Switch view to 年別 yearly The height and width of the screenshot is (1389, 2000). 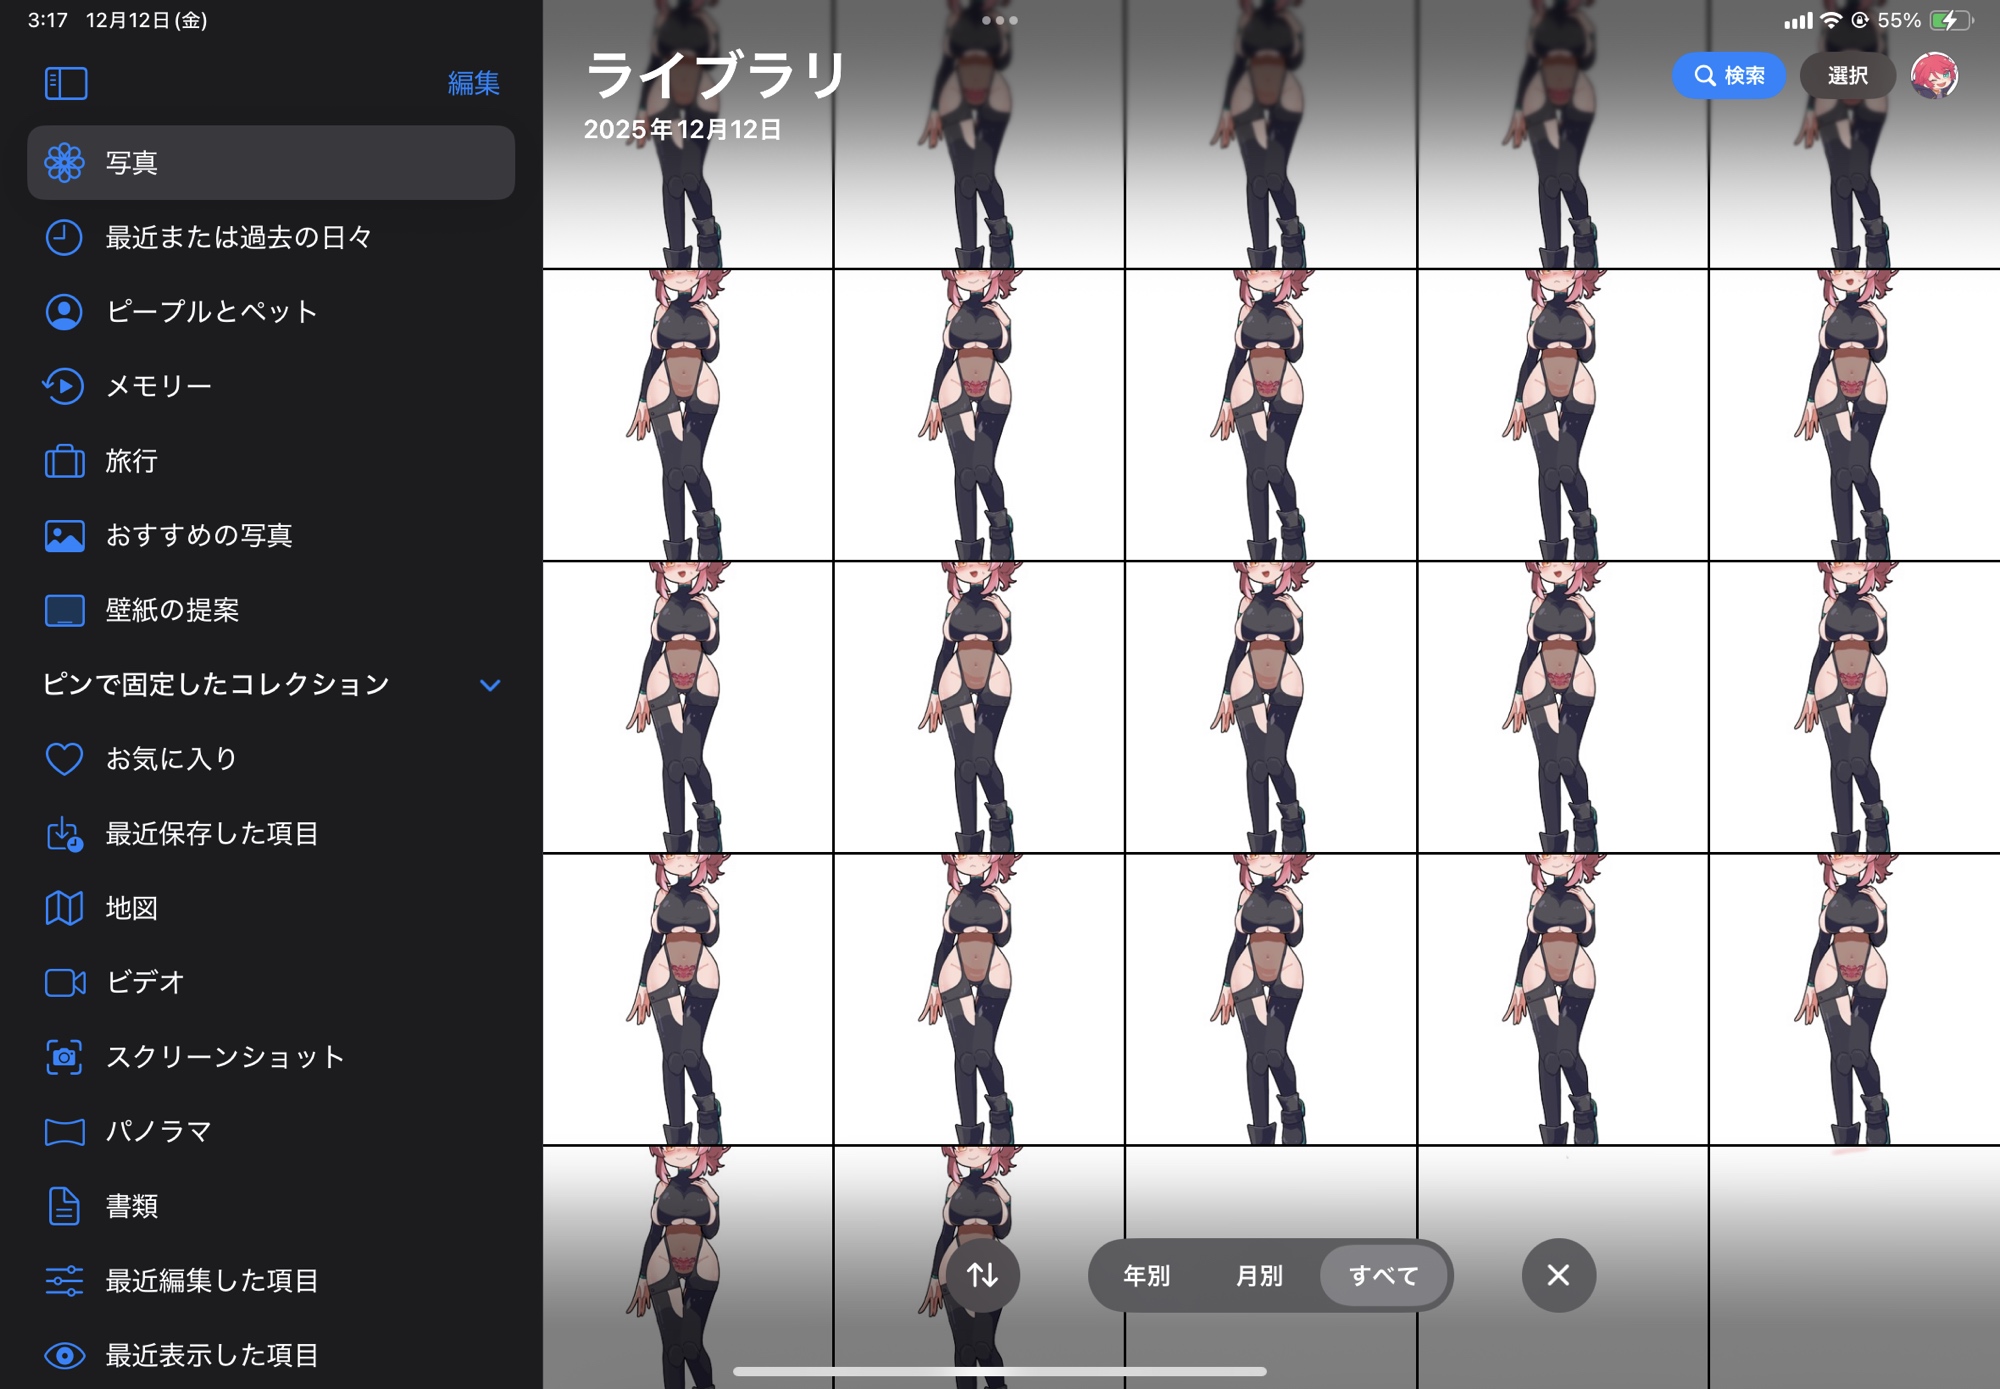pos(1146,1276)
